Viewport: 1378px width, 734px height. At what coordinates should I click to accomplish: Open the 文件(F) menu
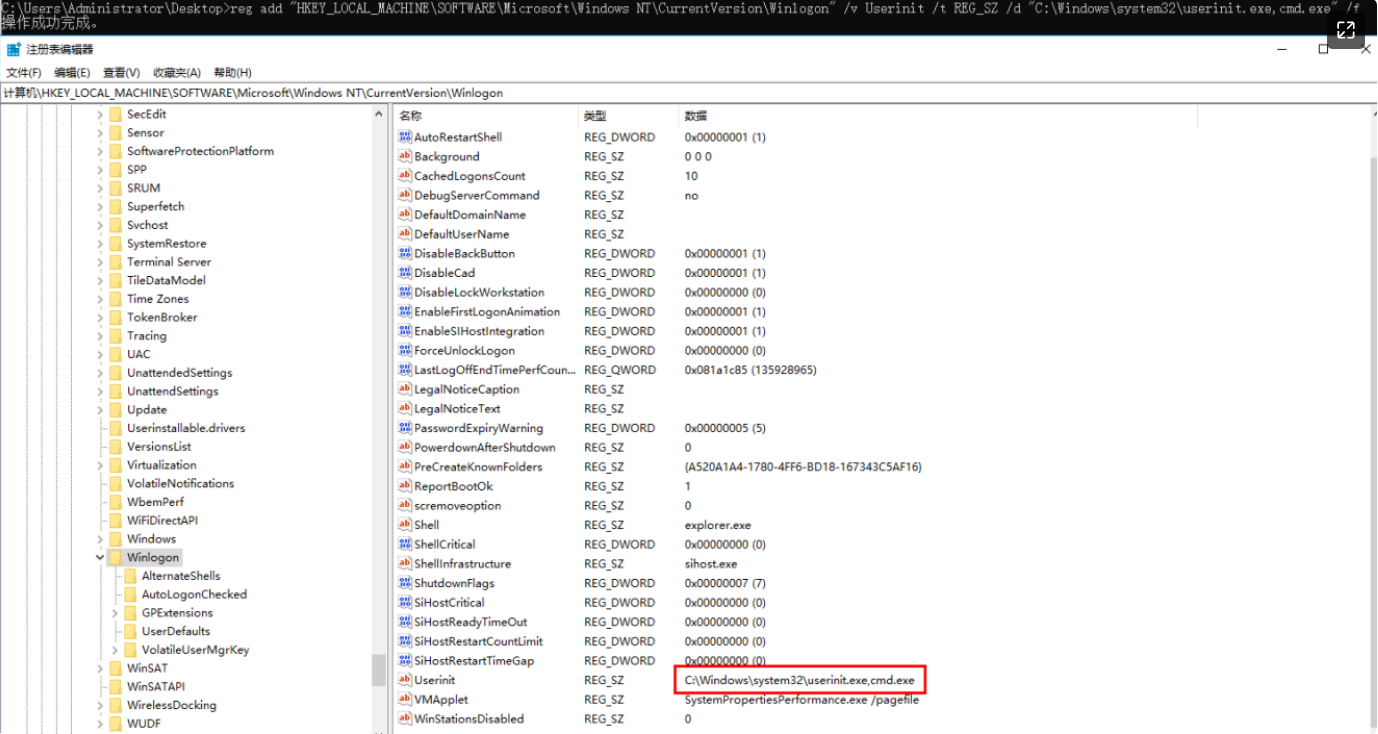click(24, 72)
